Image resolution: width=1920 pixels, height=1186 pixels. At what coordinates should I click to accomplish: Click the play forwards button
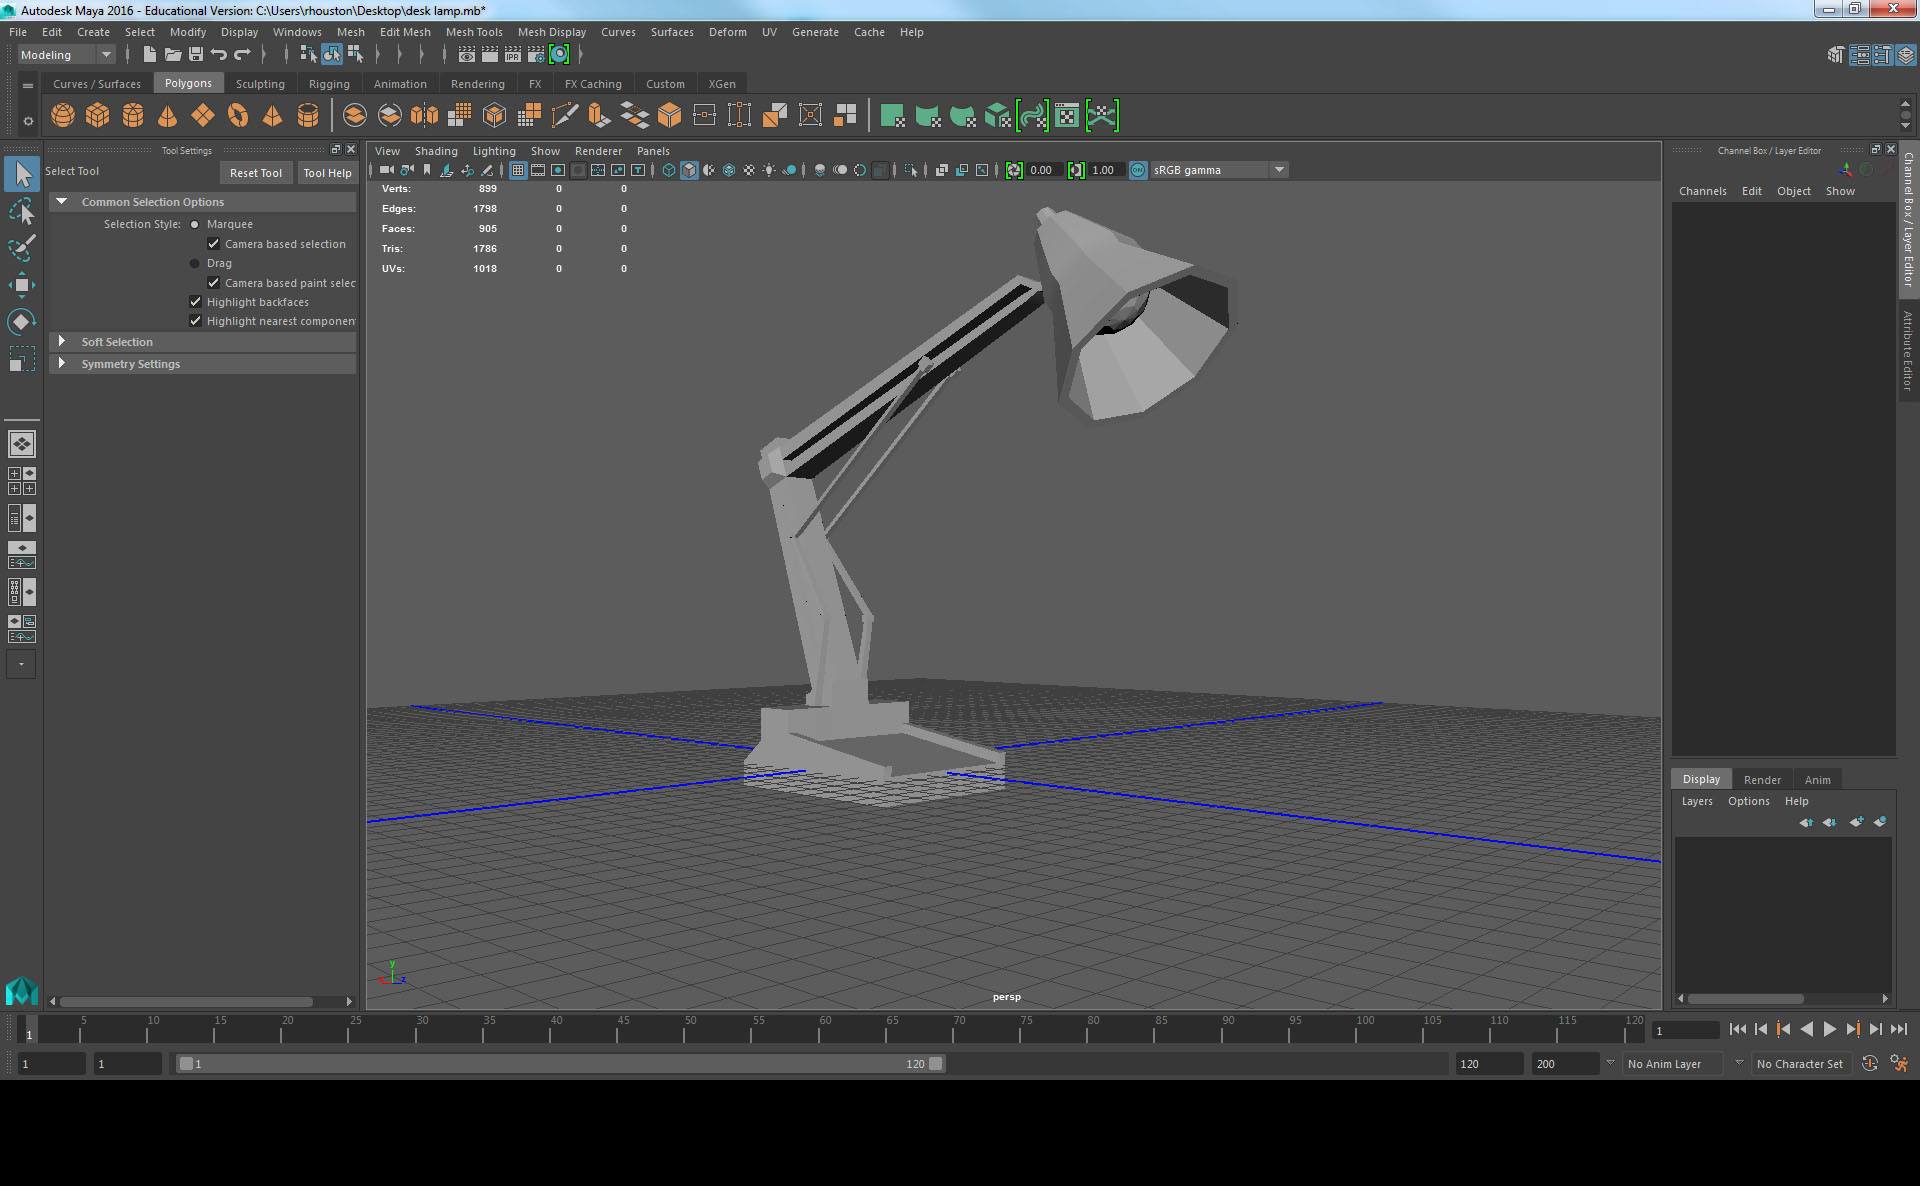(1829, 1029)
